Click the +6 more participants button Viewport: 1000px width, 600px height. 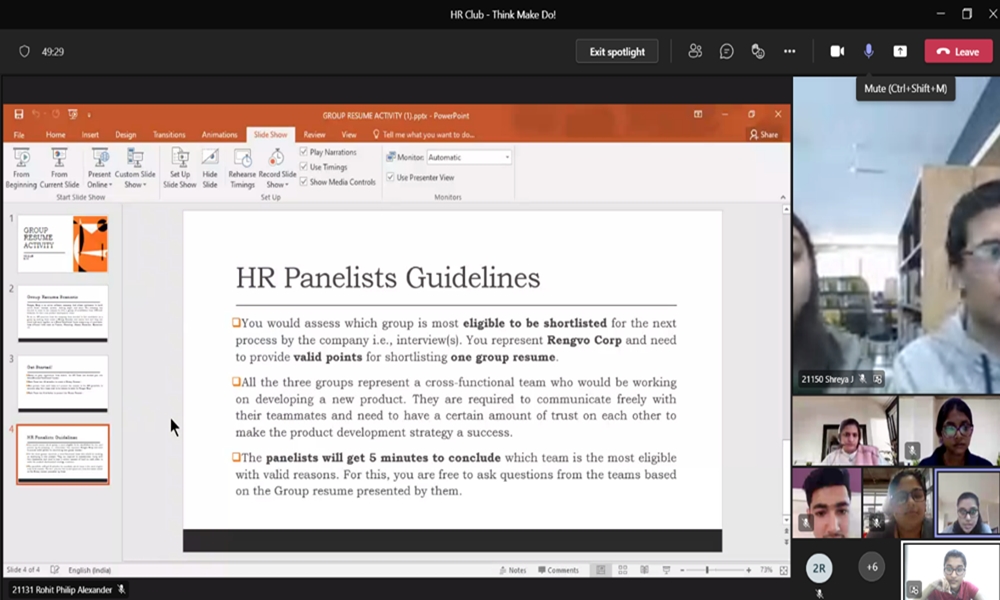coord(872,566)
